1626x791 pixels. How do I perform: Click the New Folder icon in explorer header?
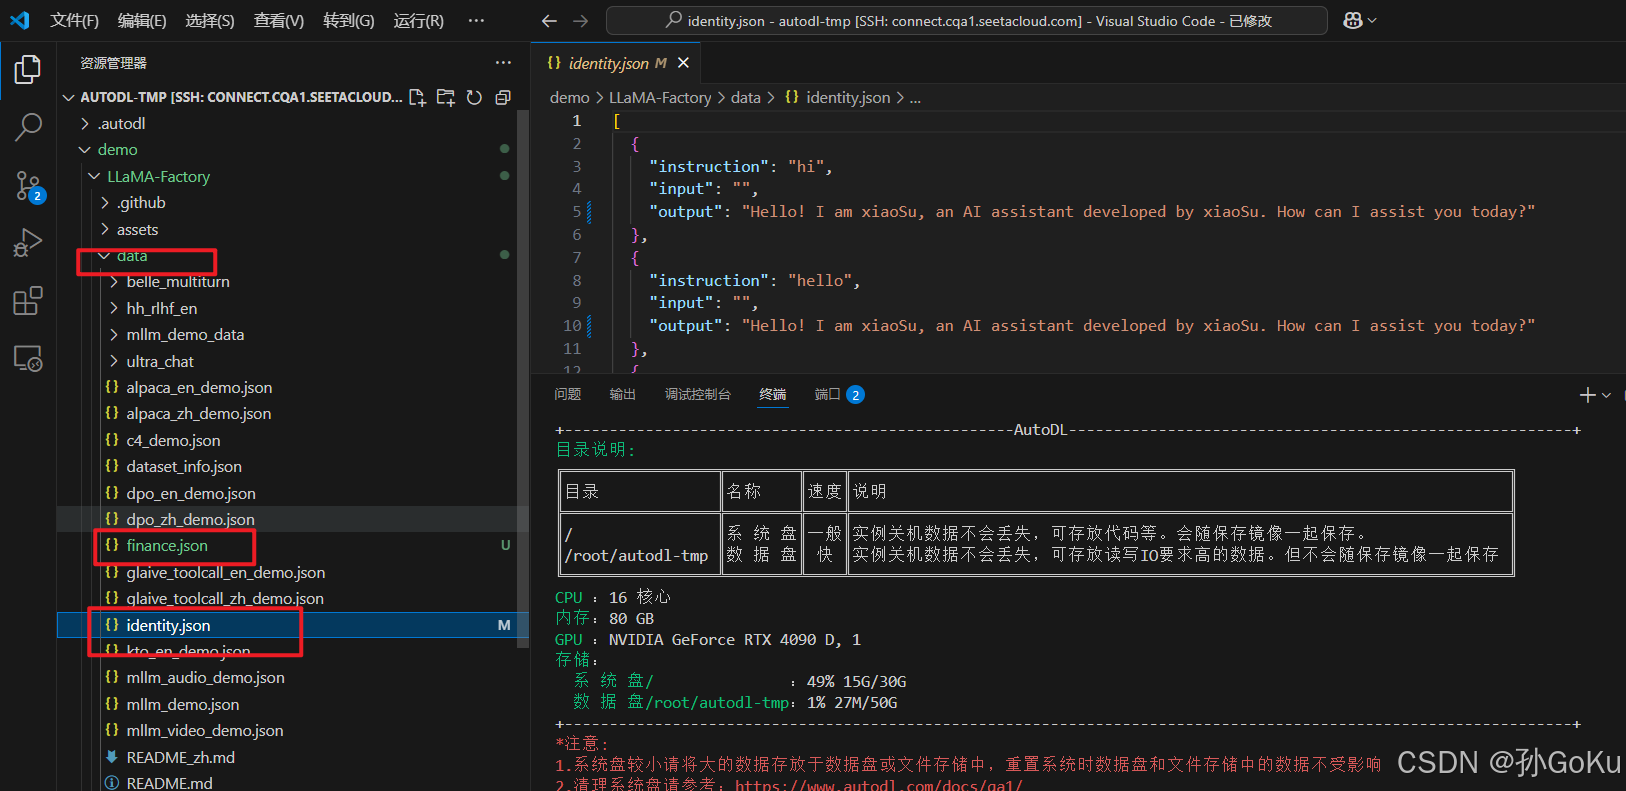tap(446, 97)
